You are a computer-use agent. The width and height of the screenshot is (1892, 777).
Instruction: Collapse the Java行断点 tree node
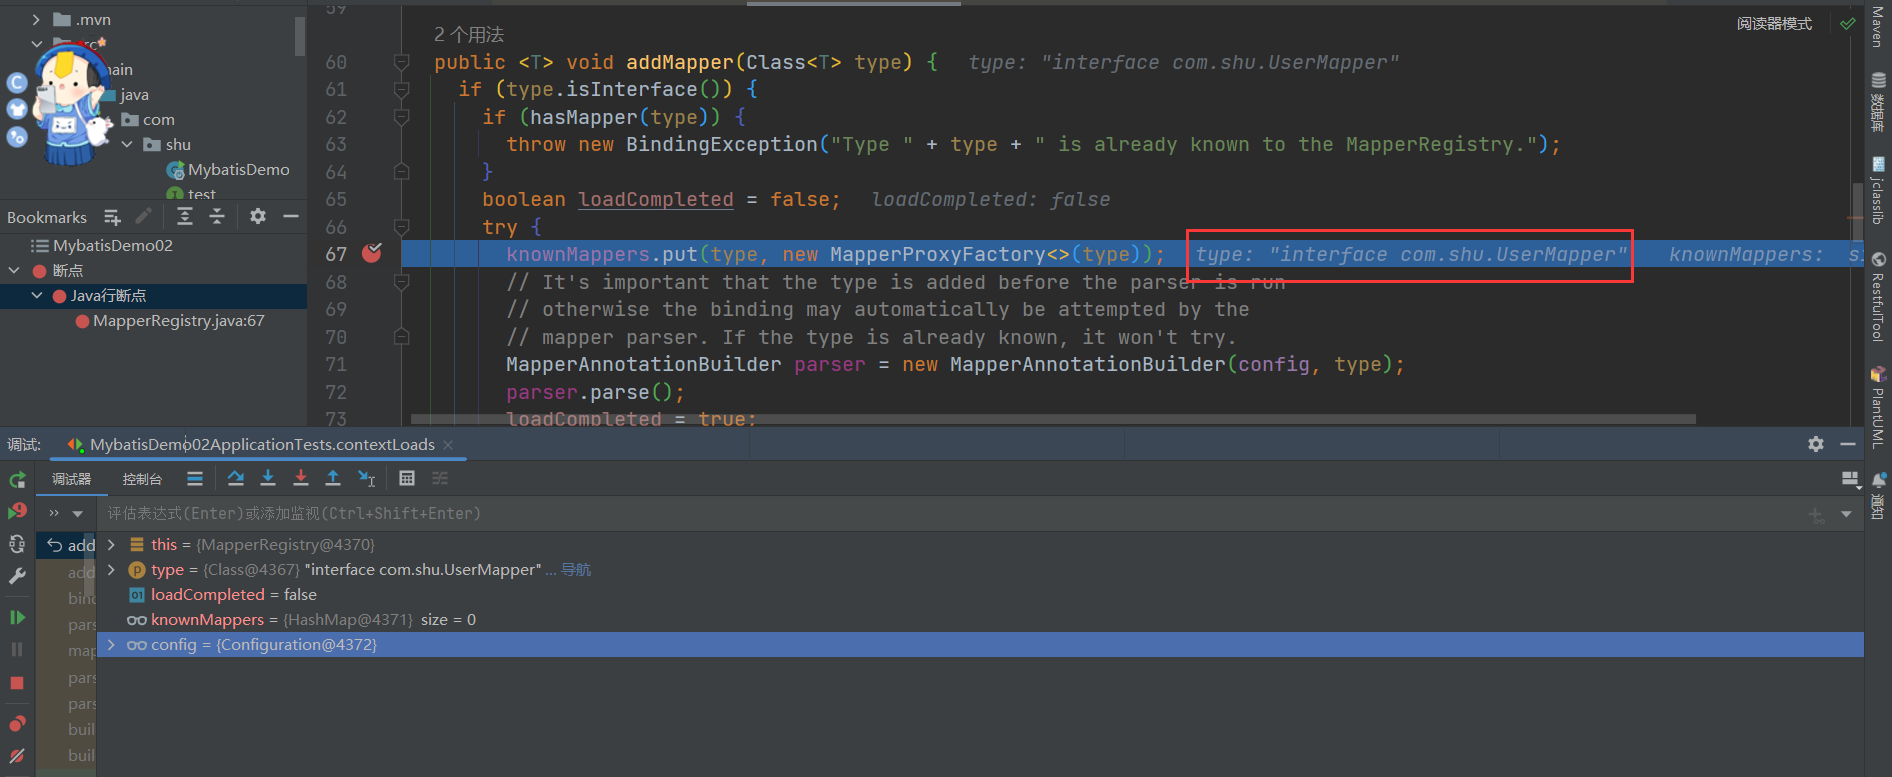coord(37,296)
